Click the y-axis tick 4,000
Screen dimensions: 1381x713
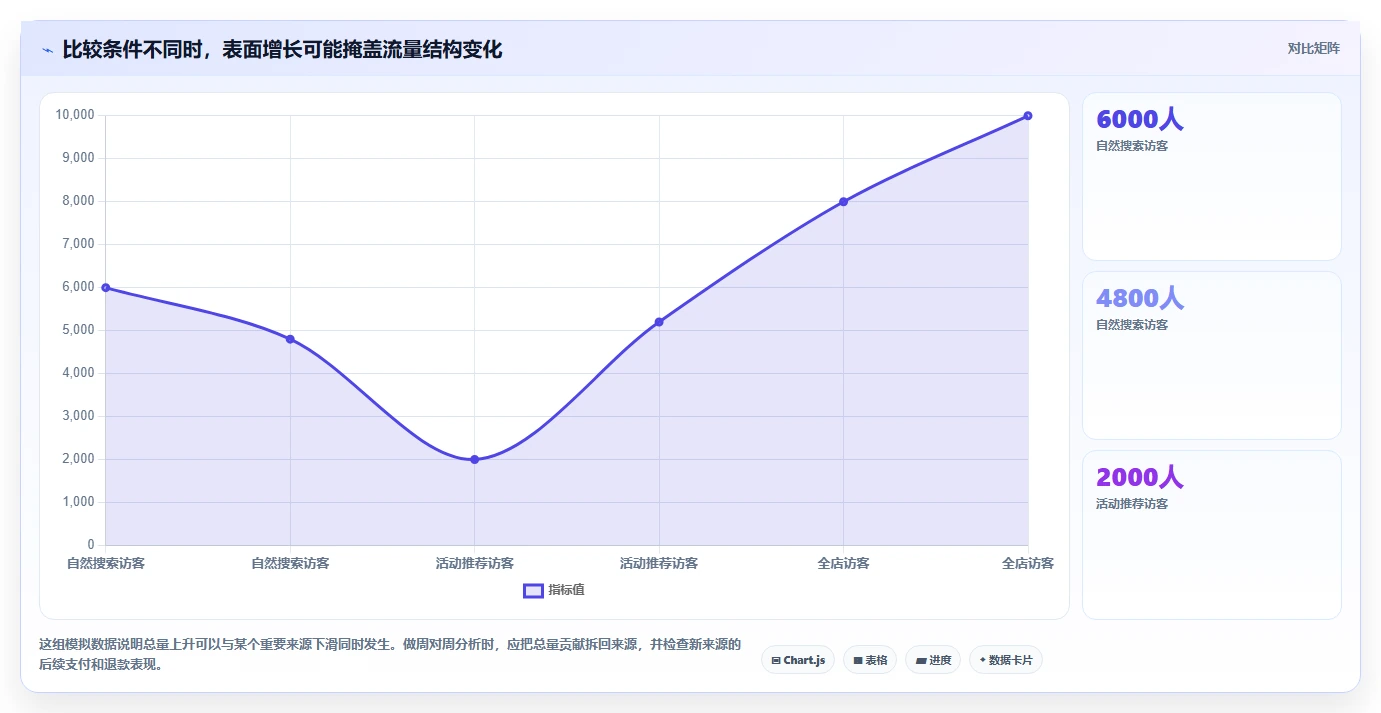pos(78,373)
